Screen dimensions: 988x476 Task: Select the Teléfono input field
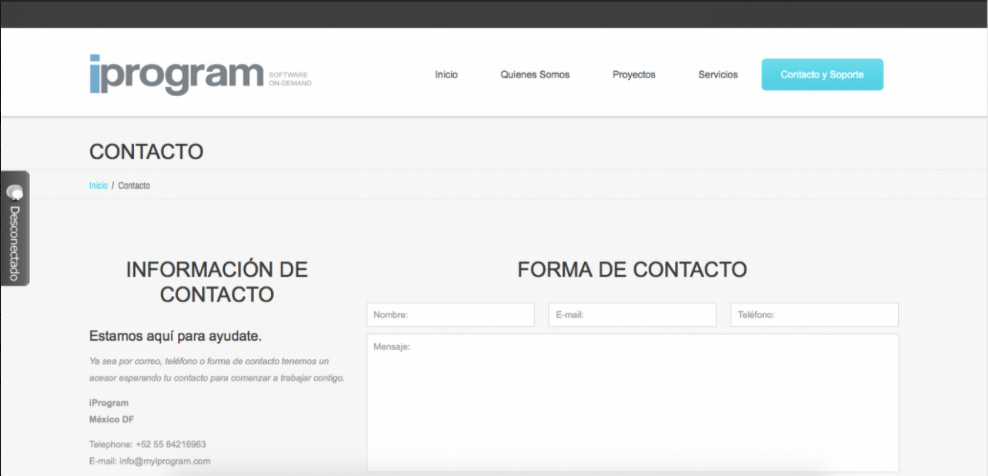click(814, 315)
